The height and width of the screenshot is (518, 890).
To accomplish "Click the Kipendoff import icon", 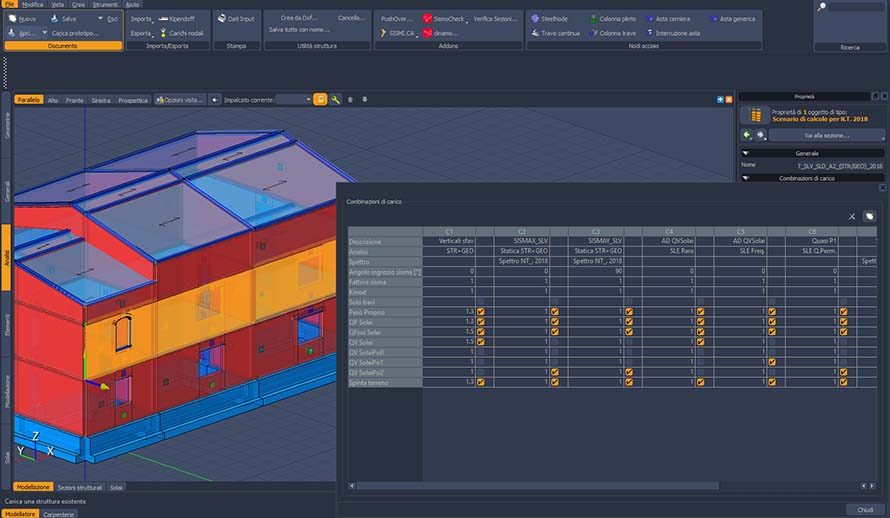I will point(163,19).
